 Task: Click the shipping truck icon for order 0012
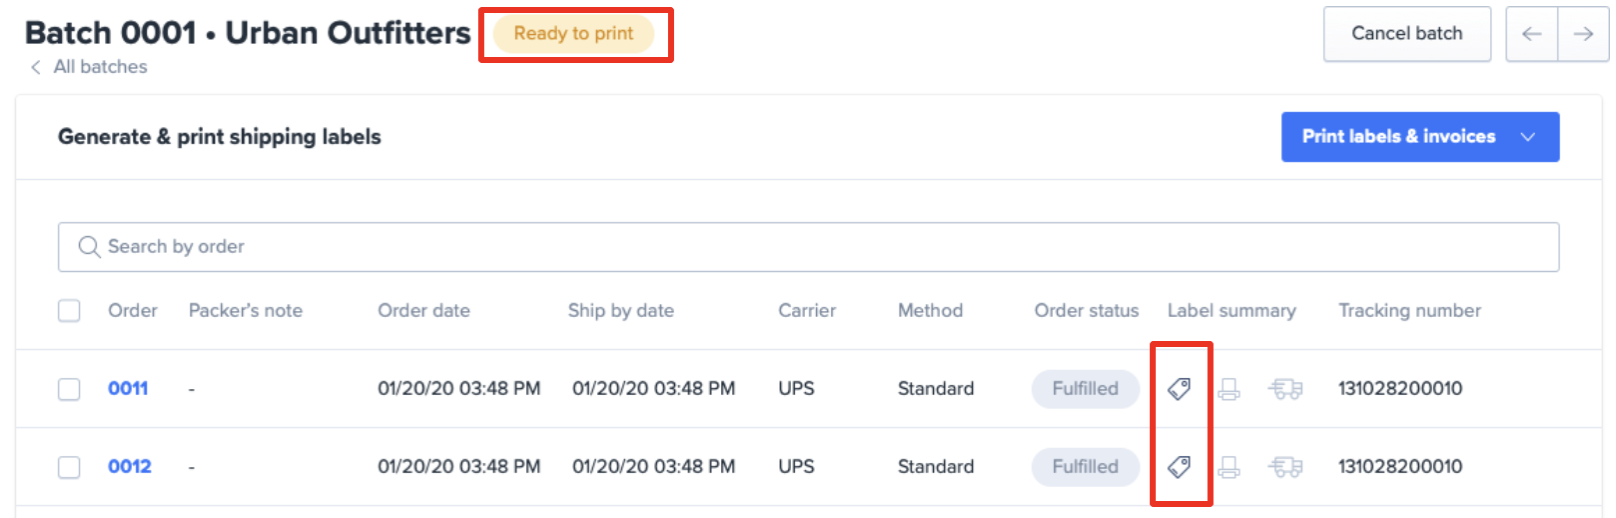1286,466
